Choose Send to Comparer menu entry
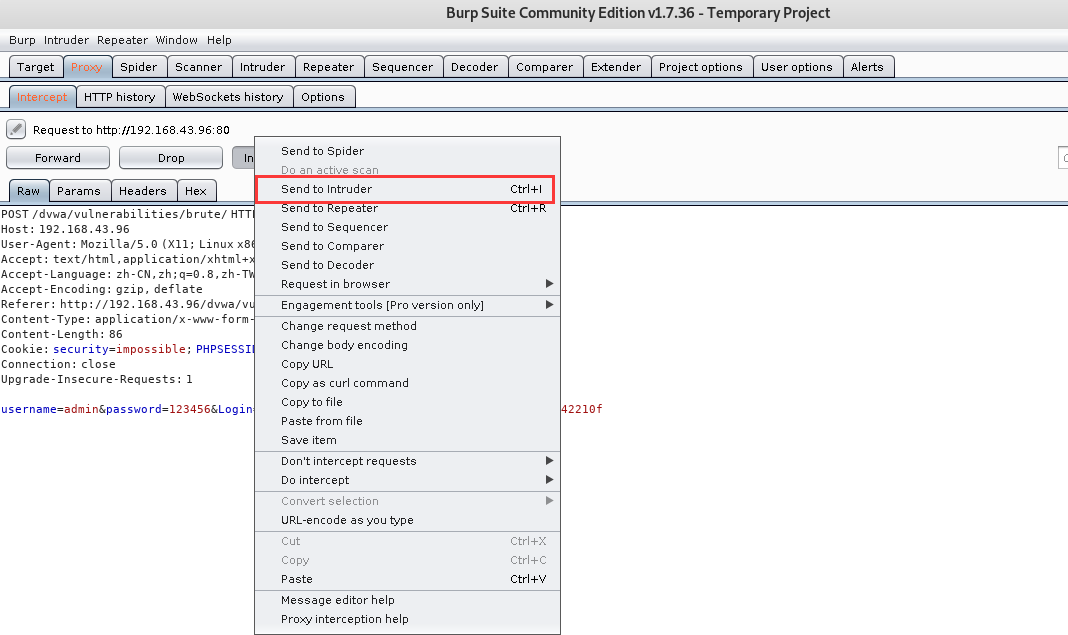This screenshot has height=635, width=1068. 407,246
